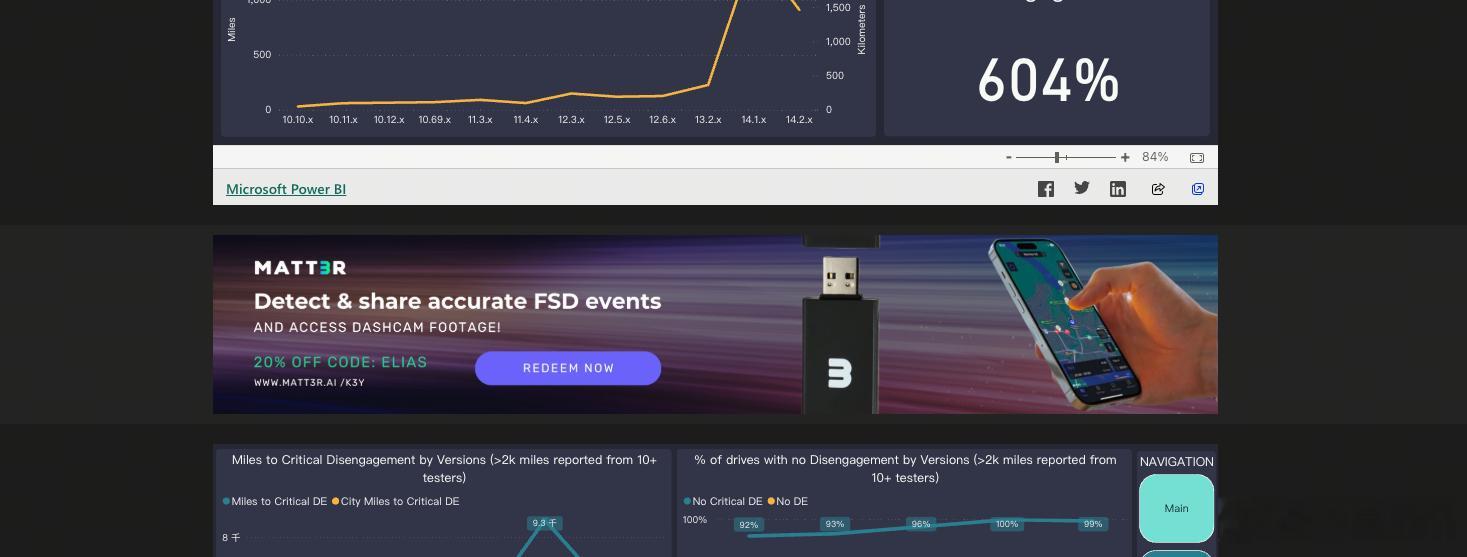Click the 92% data label
Image resolution: width=1467 pixels, height=557 pixels.
coord(748,524)
